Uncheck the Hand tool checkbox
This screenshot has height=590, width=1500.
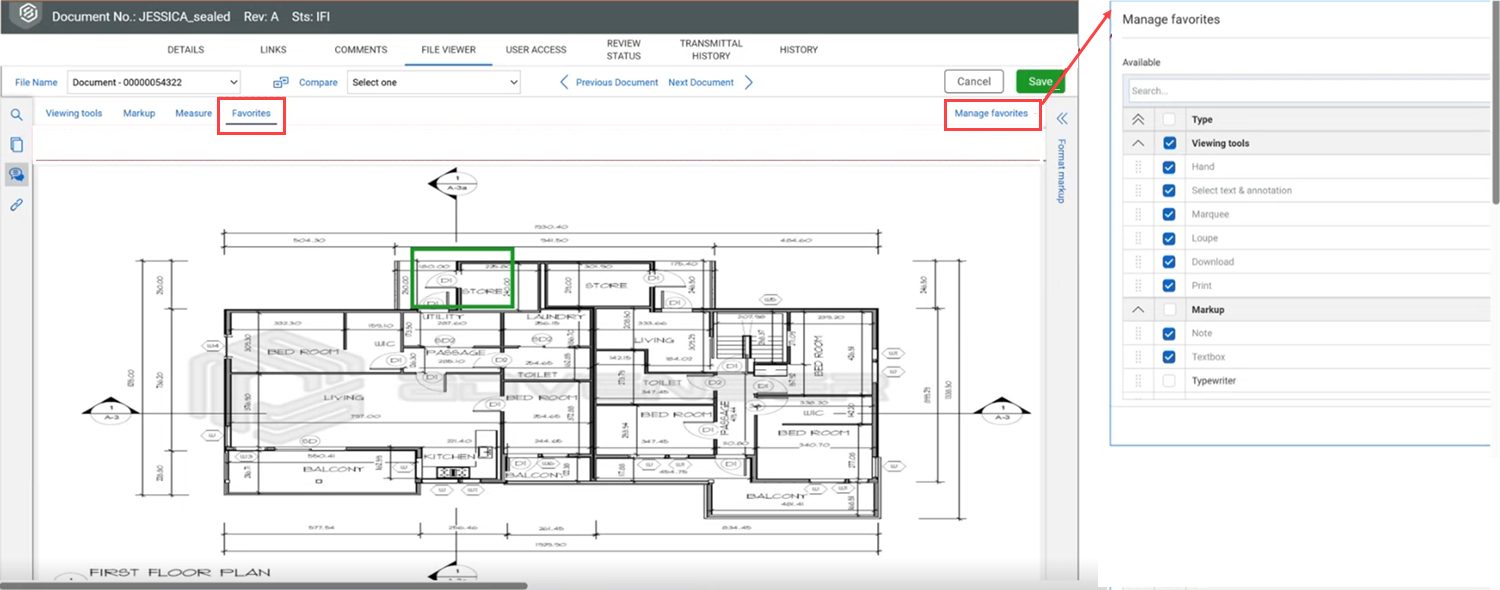click(x=1169, y=167)
